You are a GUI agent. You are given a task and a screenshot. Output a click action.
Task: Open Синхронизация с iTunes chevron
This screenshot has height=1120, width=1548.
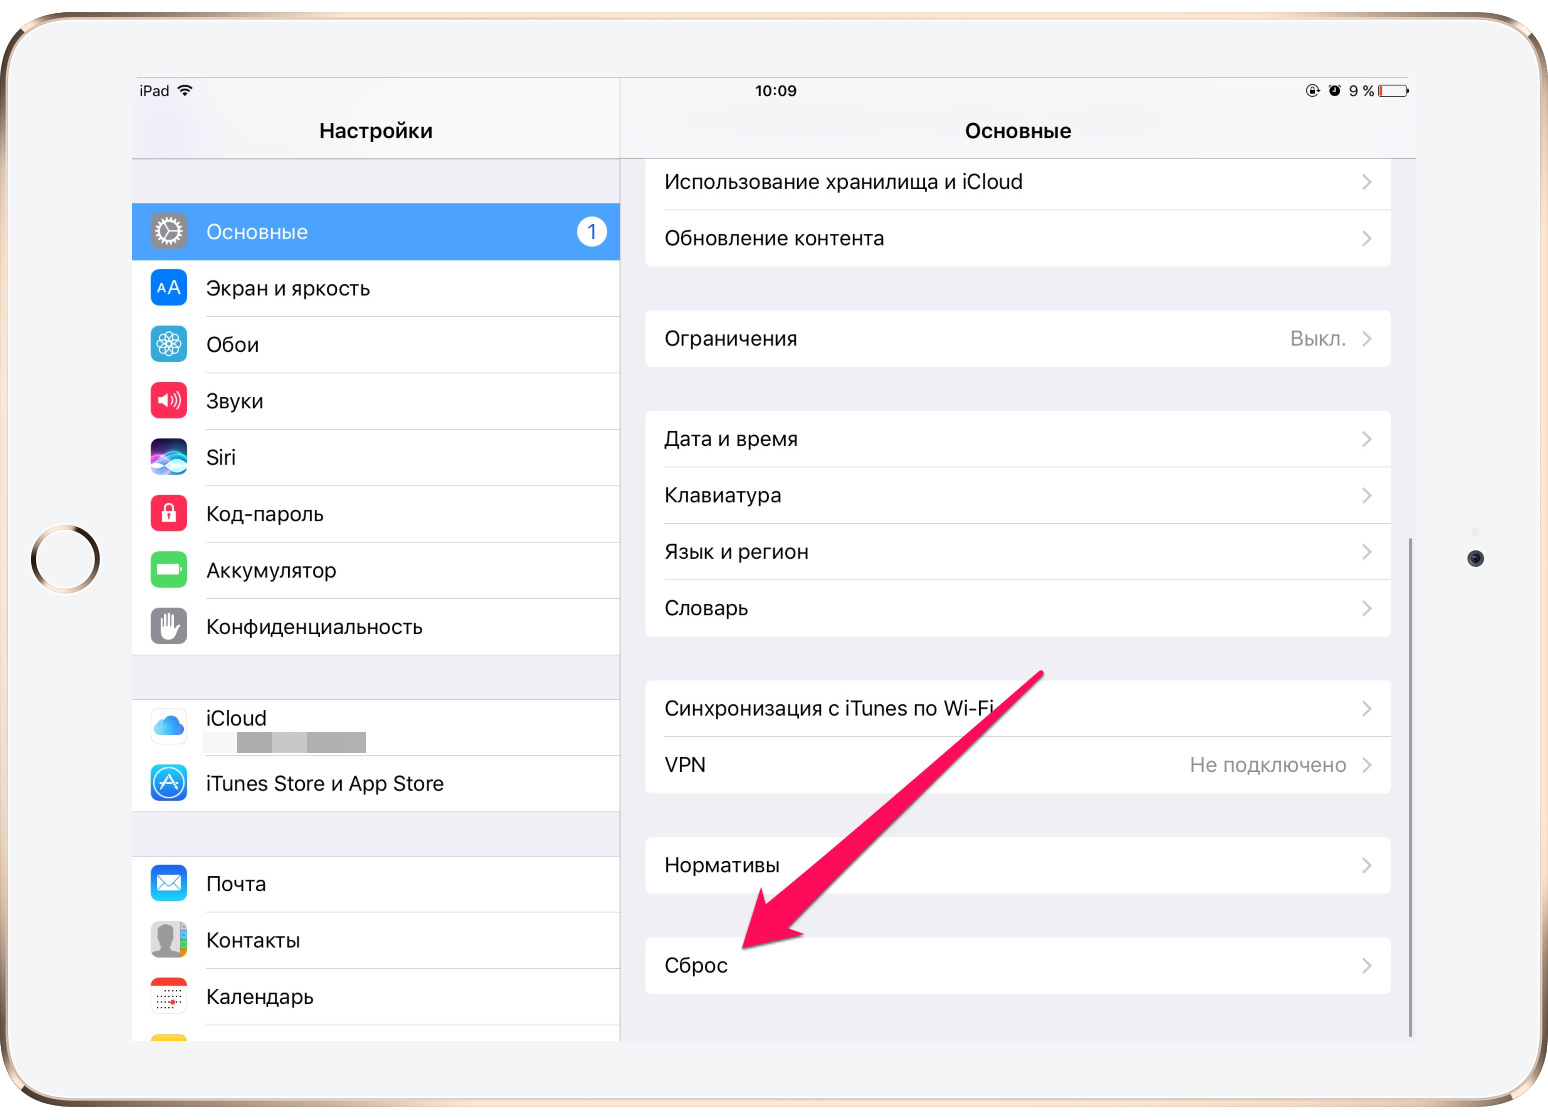1367,709
